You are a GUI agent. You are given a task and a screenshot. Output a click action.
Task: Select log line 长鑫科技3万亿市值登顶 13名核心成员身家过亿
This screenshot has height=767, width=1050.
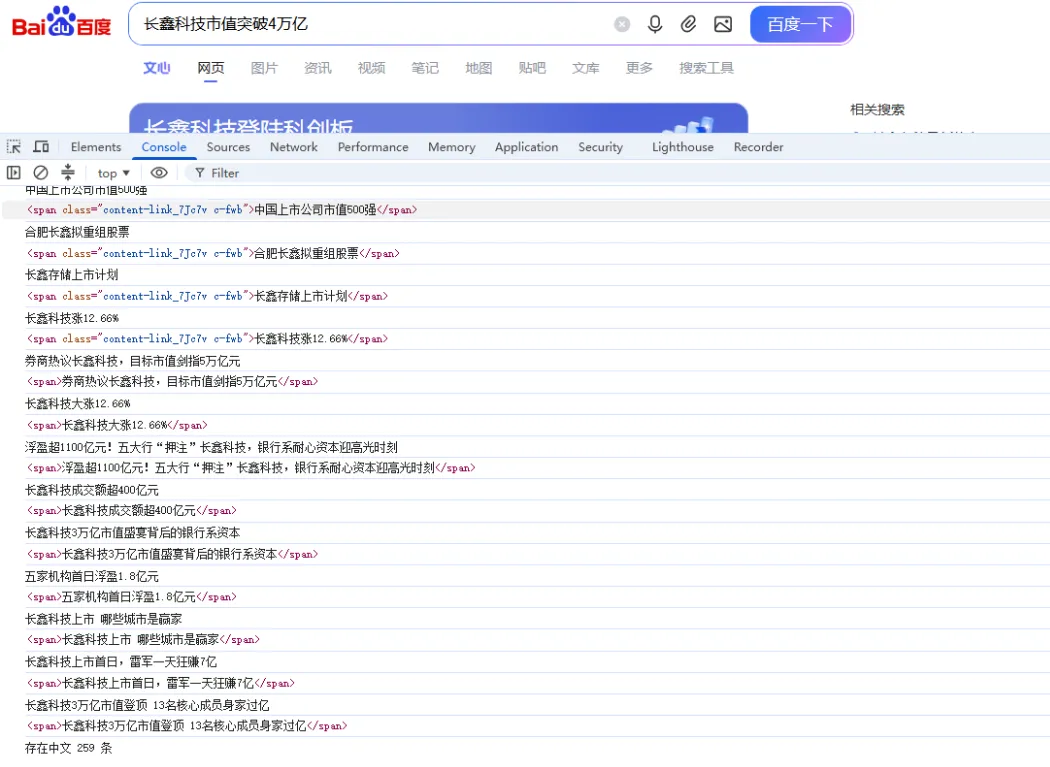tap(147, 705)
